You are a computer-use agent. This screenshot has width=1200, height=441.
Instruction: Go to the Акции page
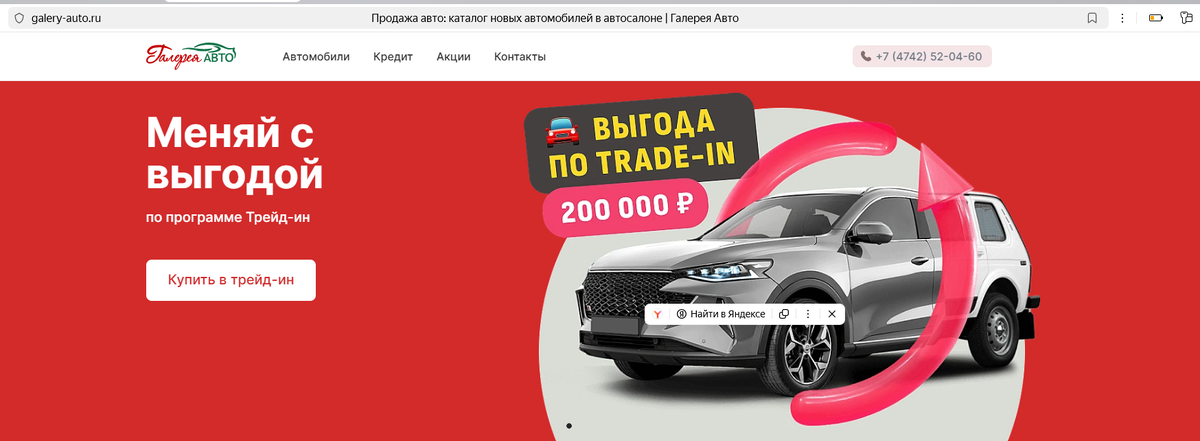click(x=453, y=57)
